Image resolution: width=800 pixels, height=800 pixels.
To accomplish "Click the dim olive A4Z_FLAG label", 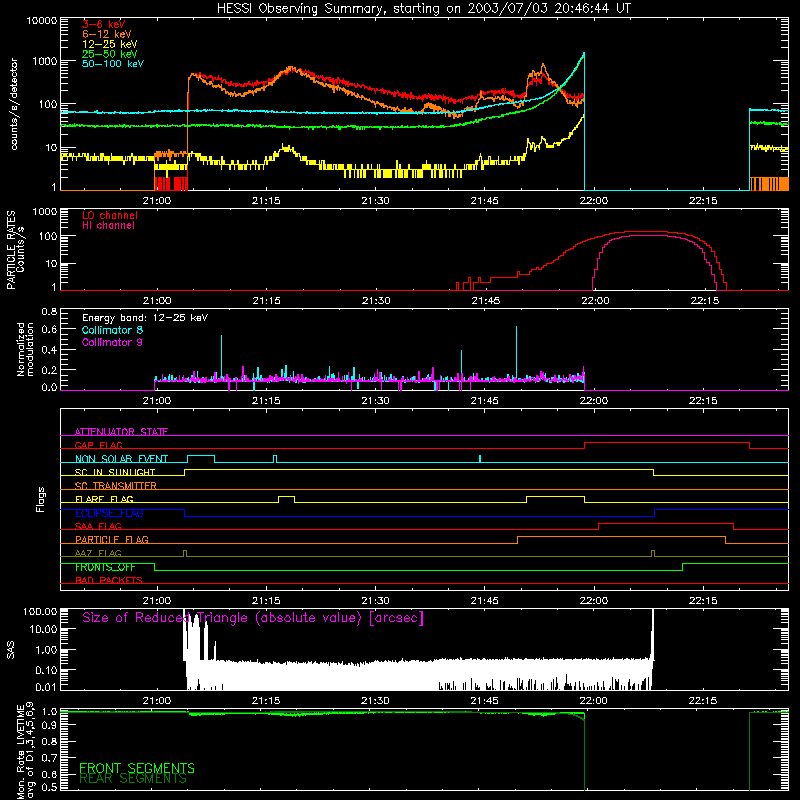I will click(x=98, y=553).
